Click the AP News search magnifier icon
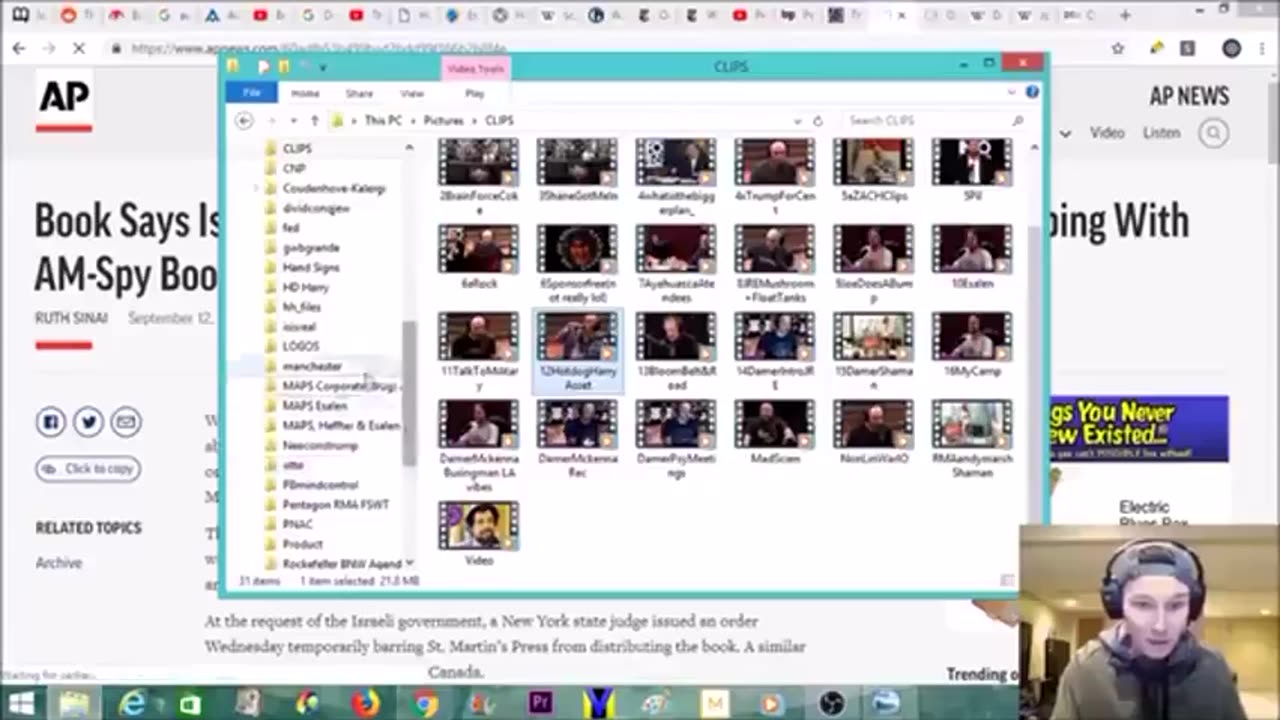This screenshot has width=1280, height=720. 1214,133
